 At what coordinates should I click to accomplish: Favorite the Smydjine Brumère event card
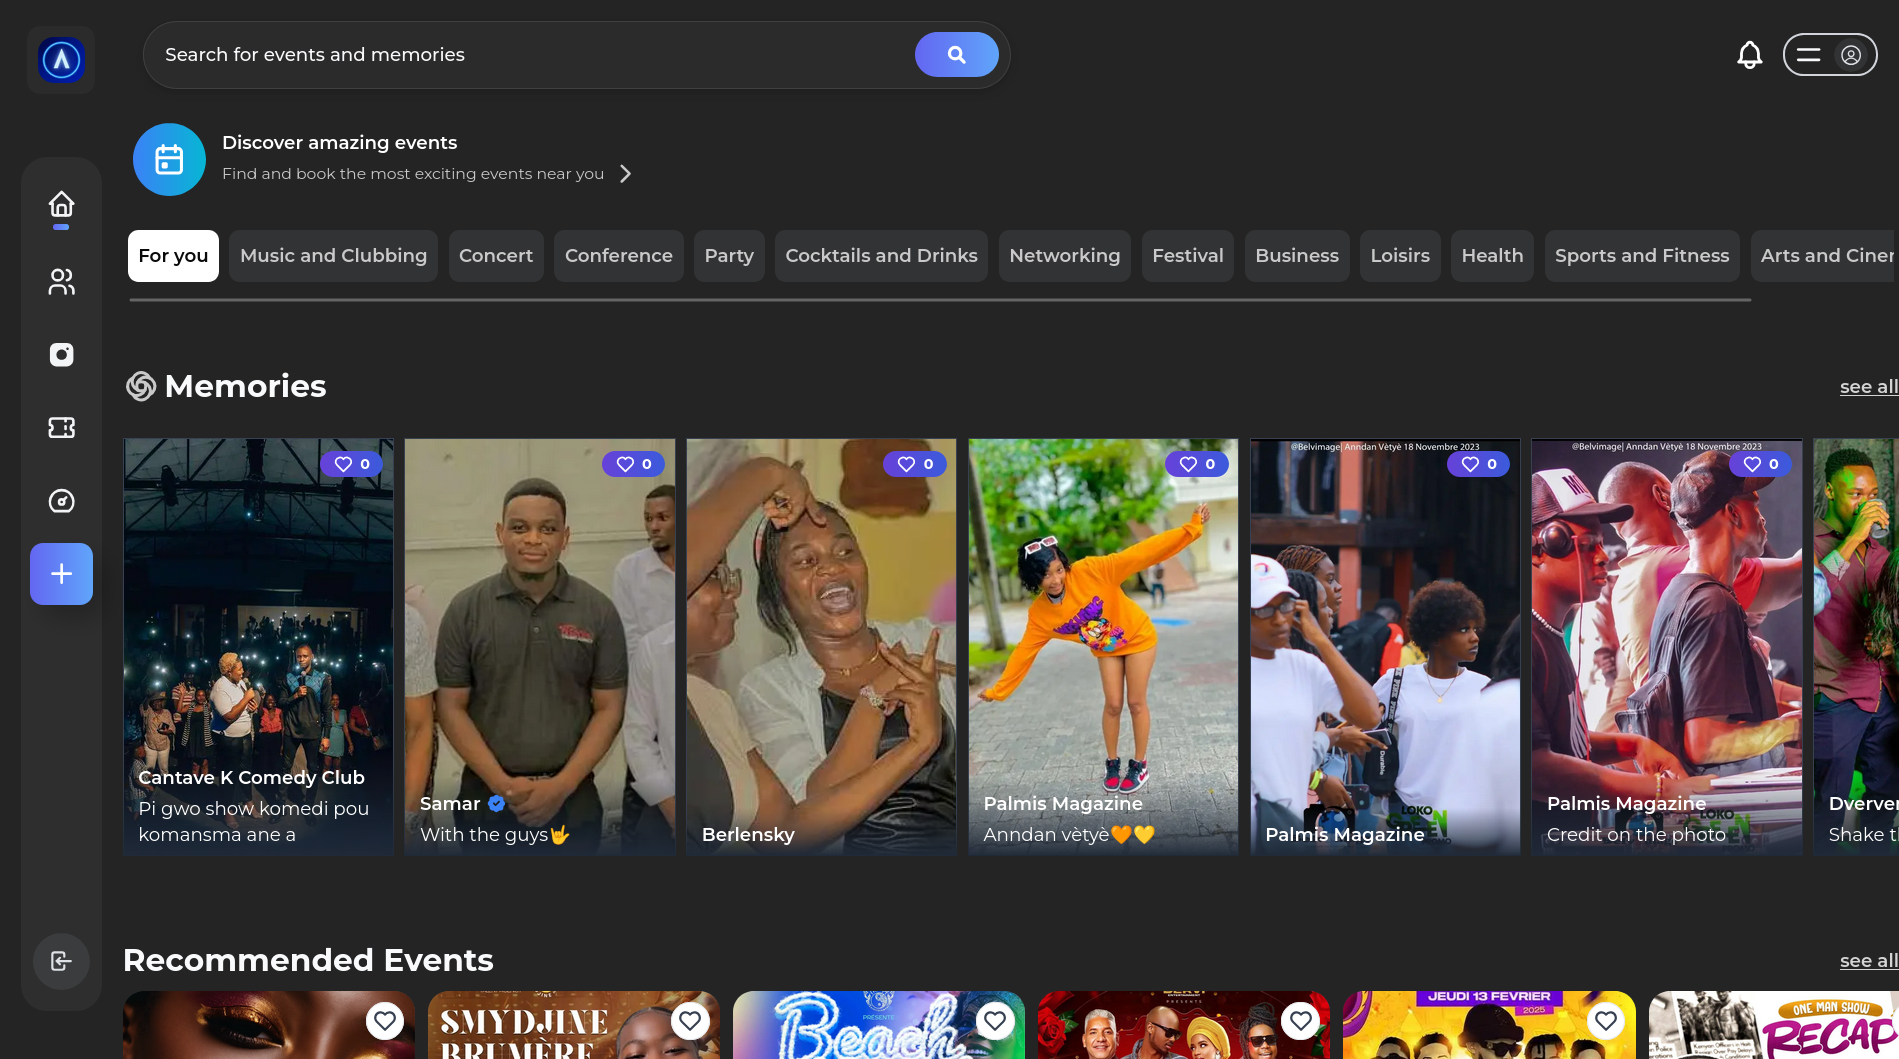690,1020
